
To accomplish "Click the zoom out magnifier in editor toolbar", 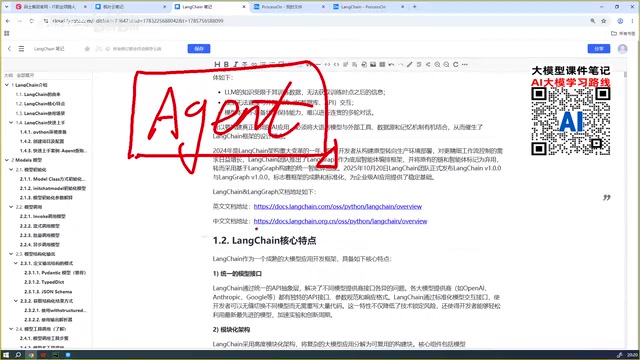I will point(446,64).
